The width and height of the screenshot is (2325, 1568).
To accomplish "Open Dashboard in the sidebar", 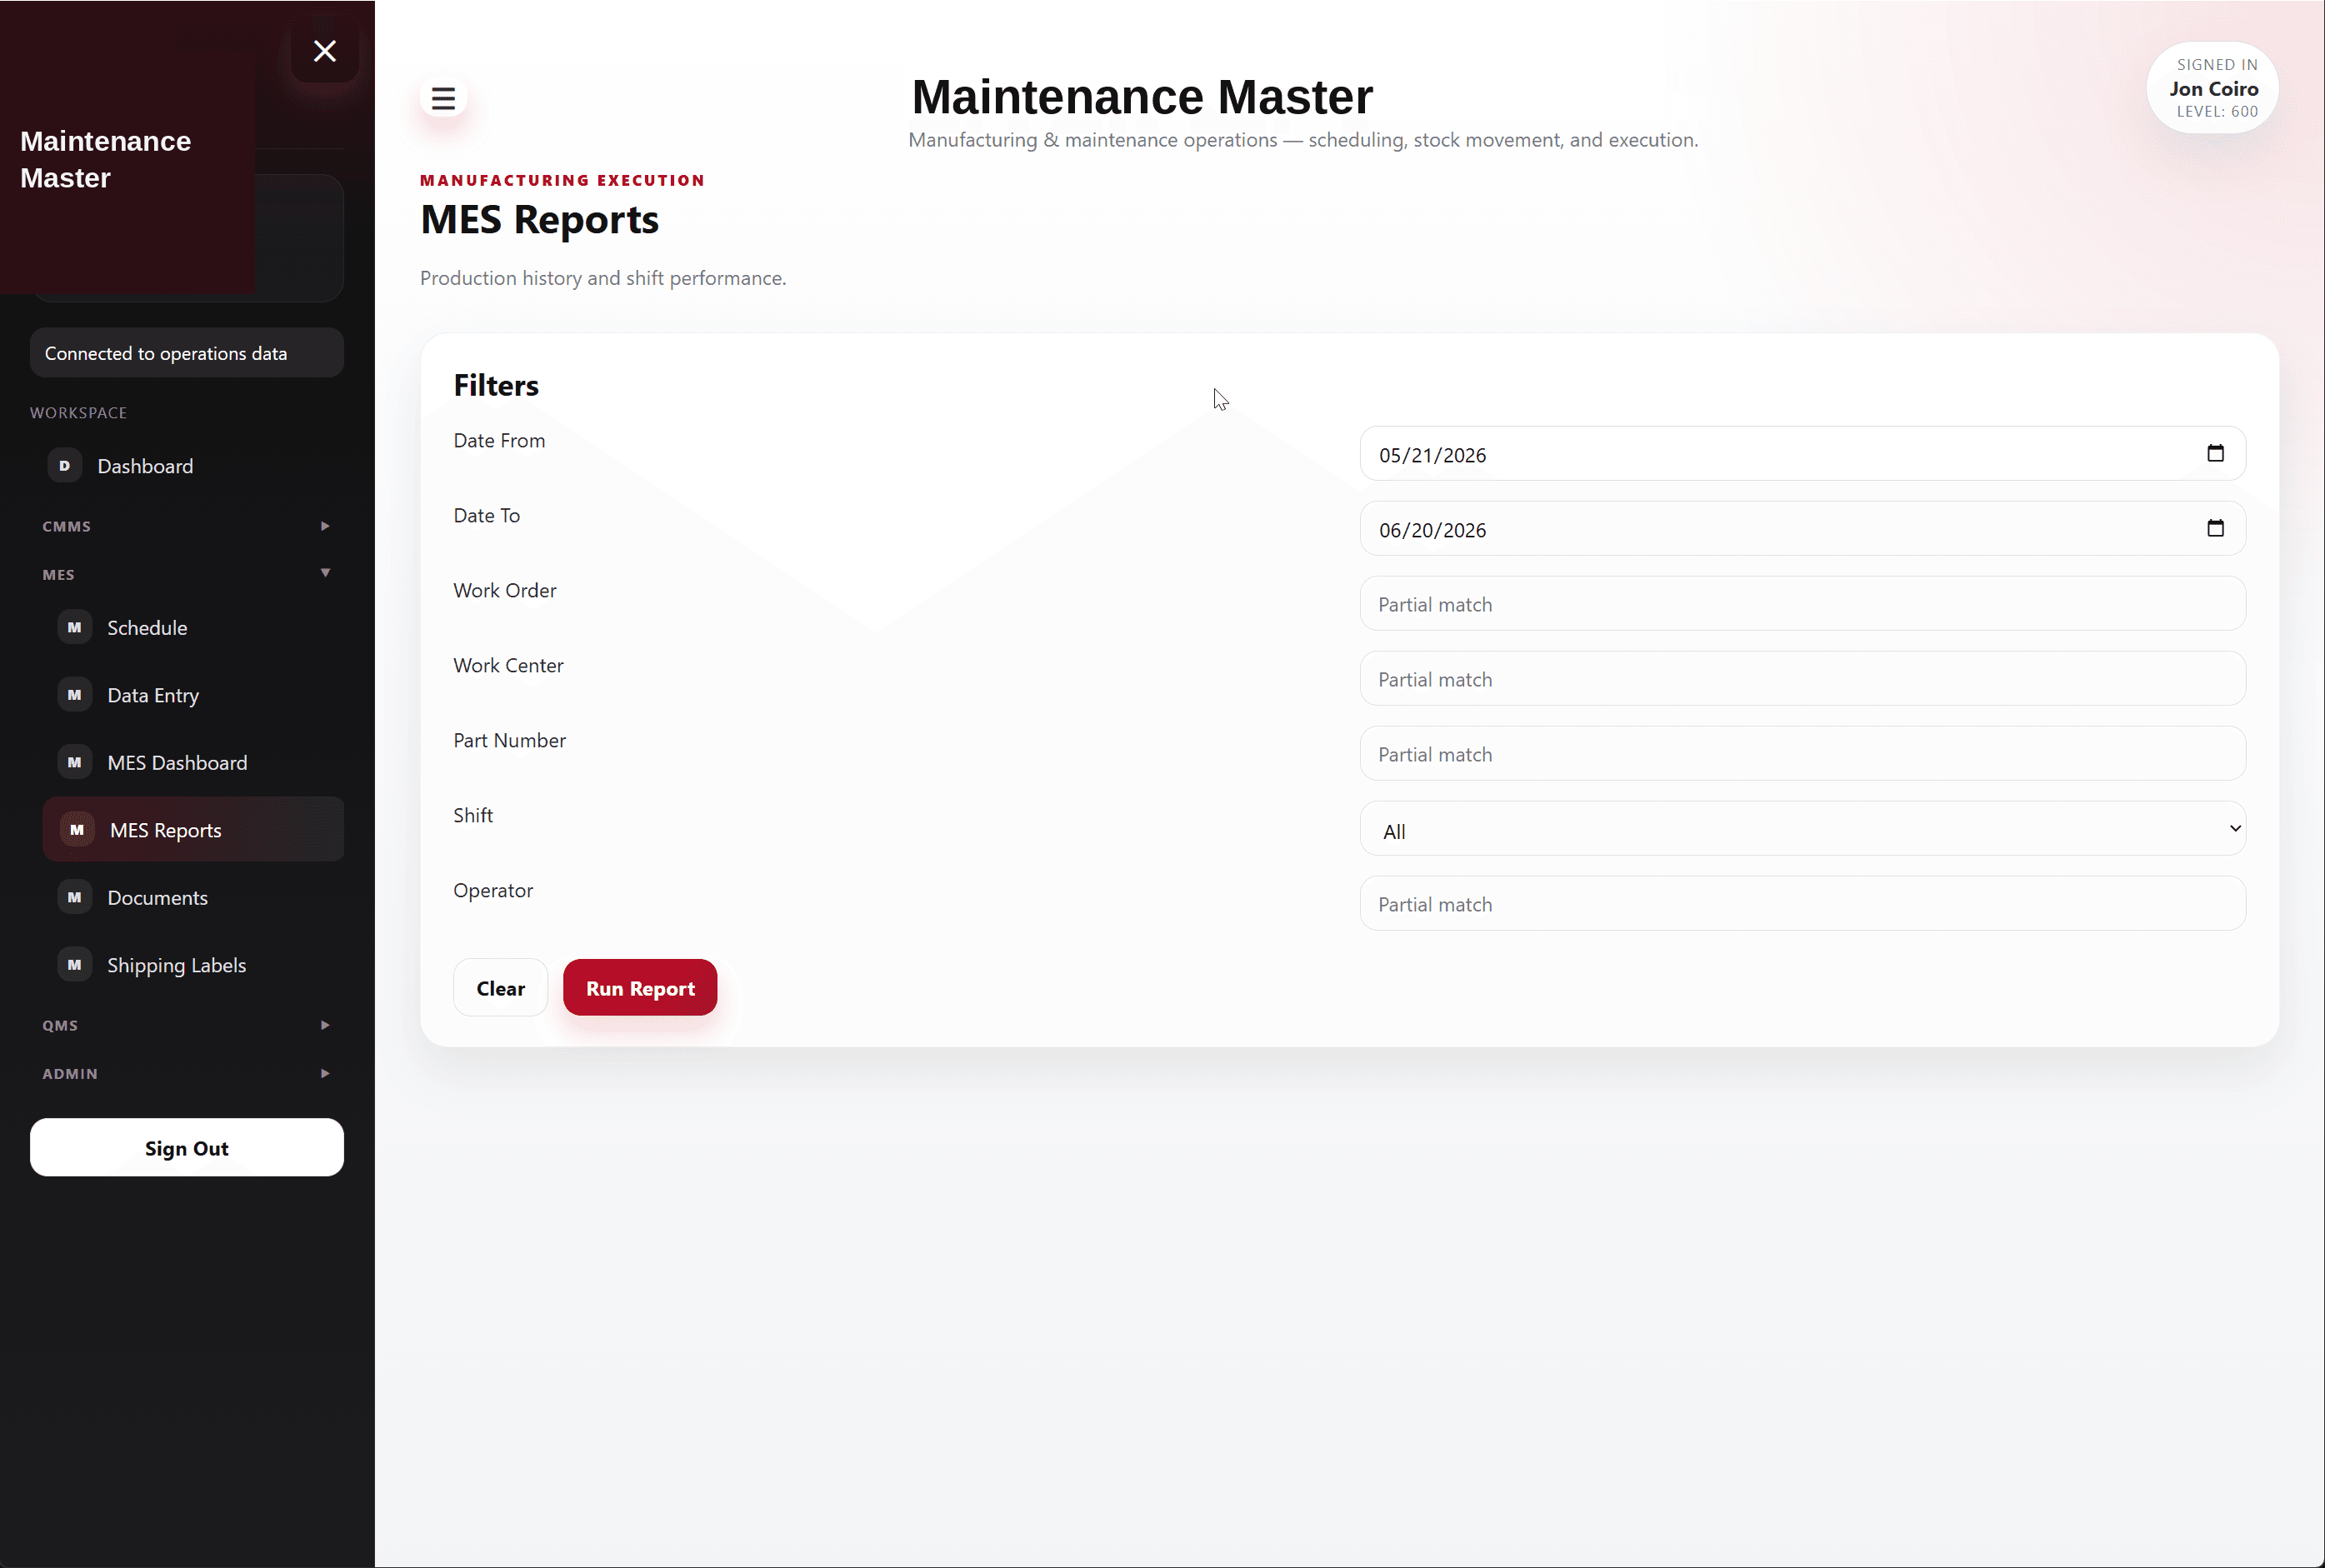I will [x=187, y=466].
